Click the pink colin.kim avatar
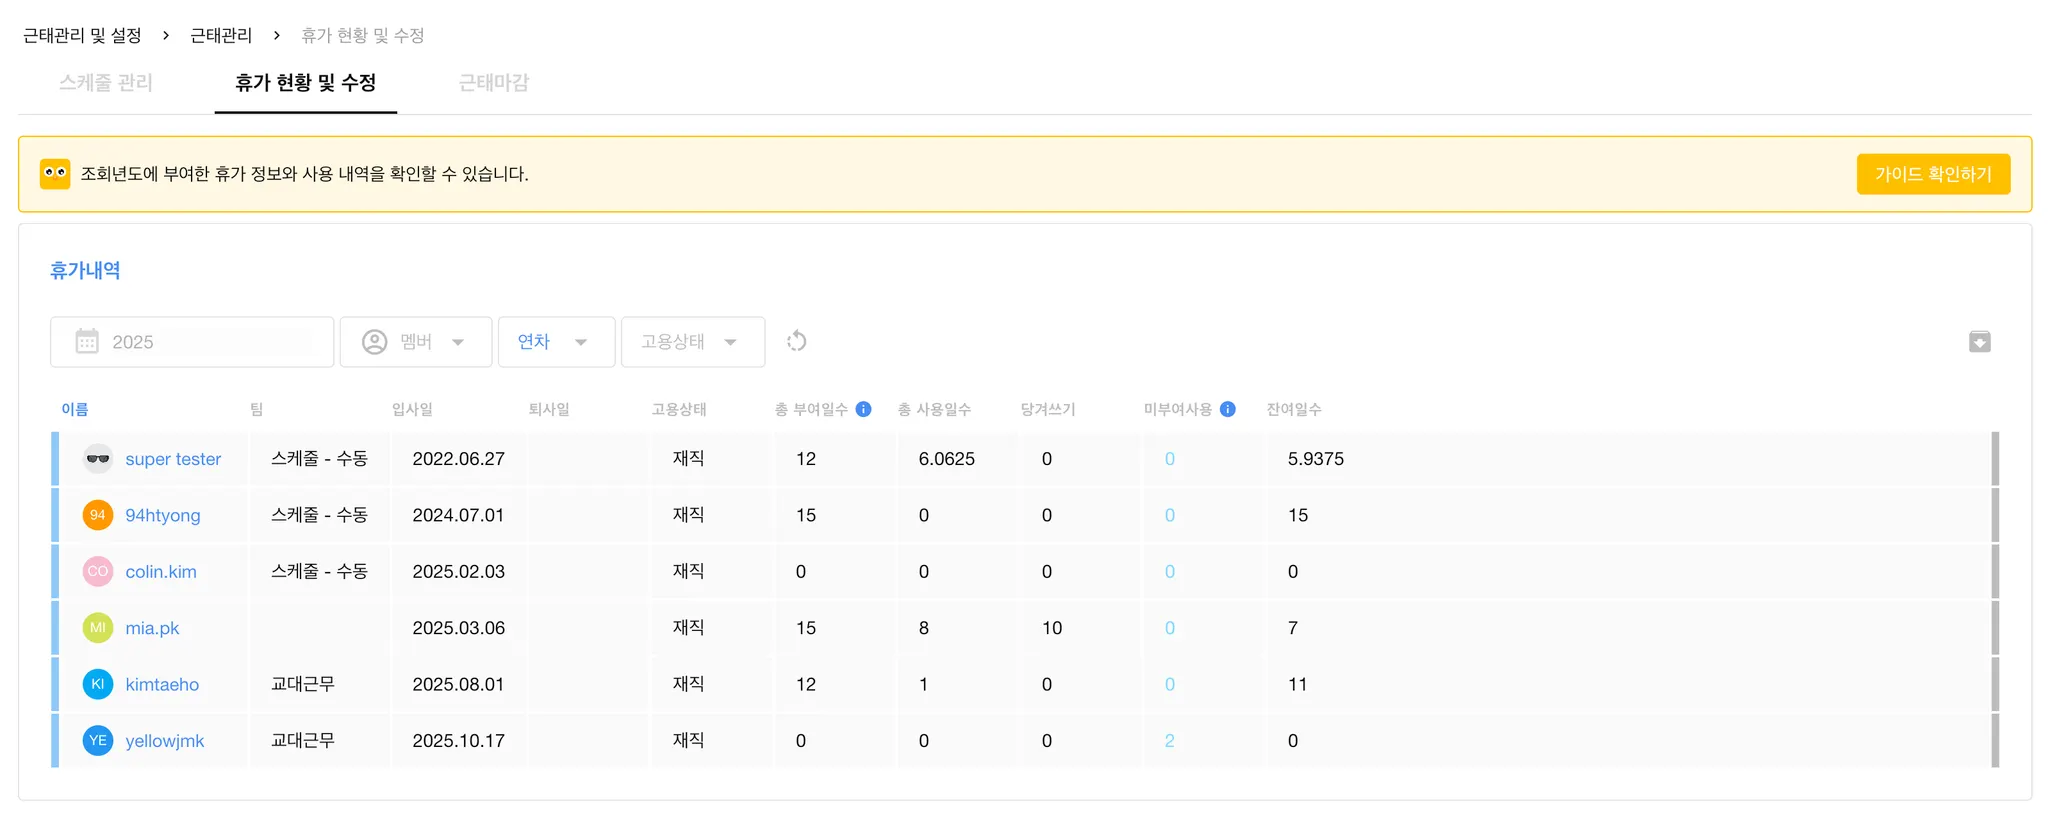The image size is (2048, 816). click(98, 572)
